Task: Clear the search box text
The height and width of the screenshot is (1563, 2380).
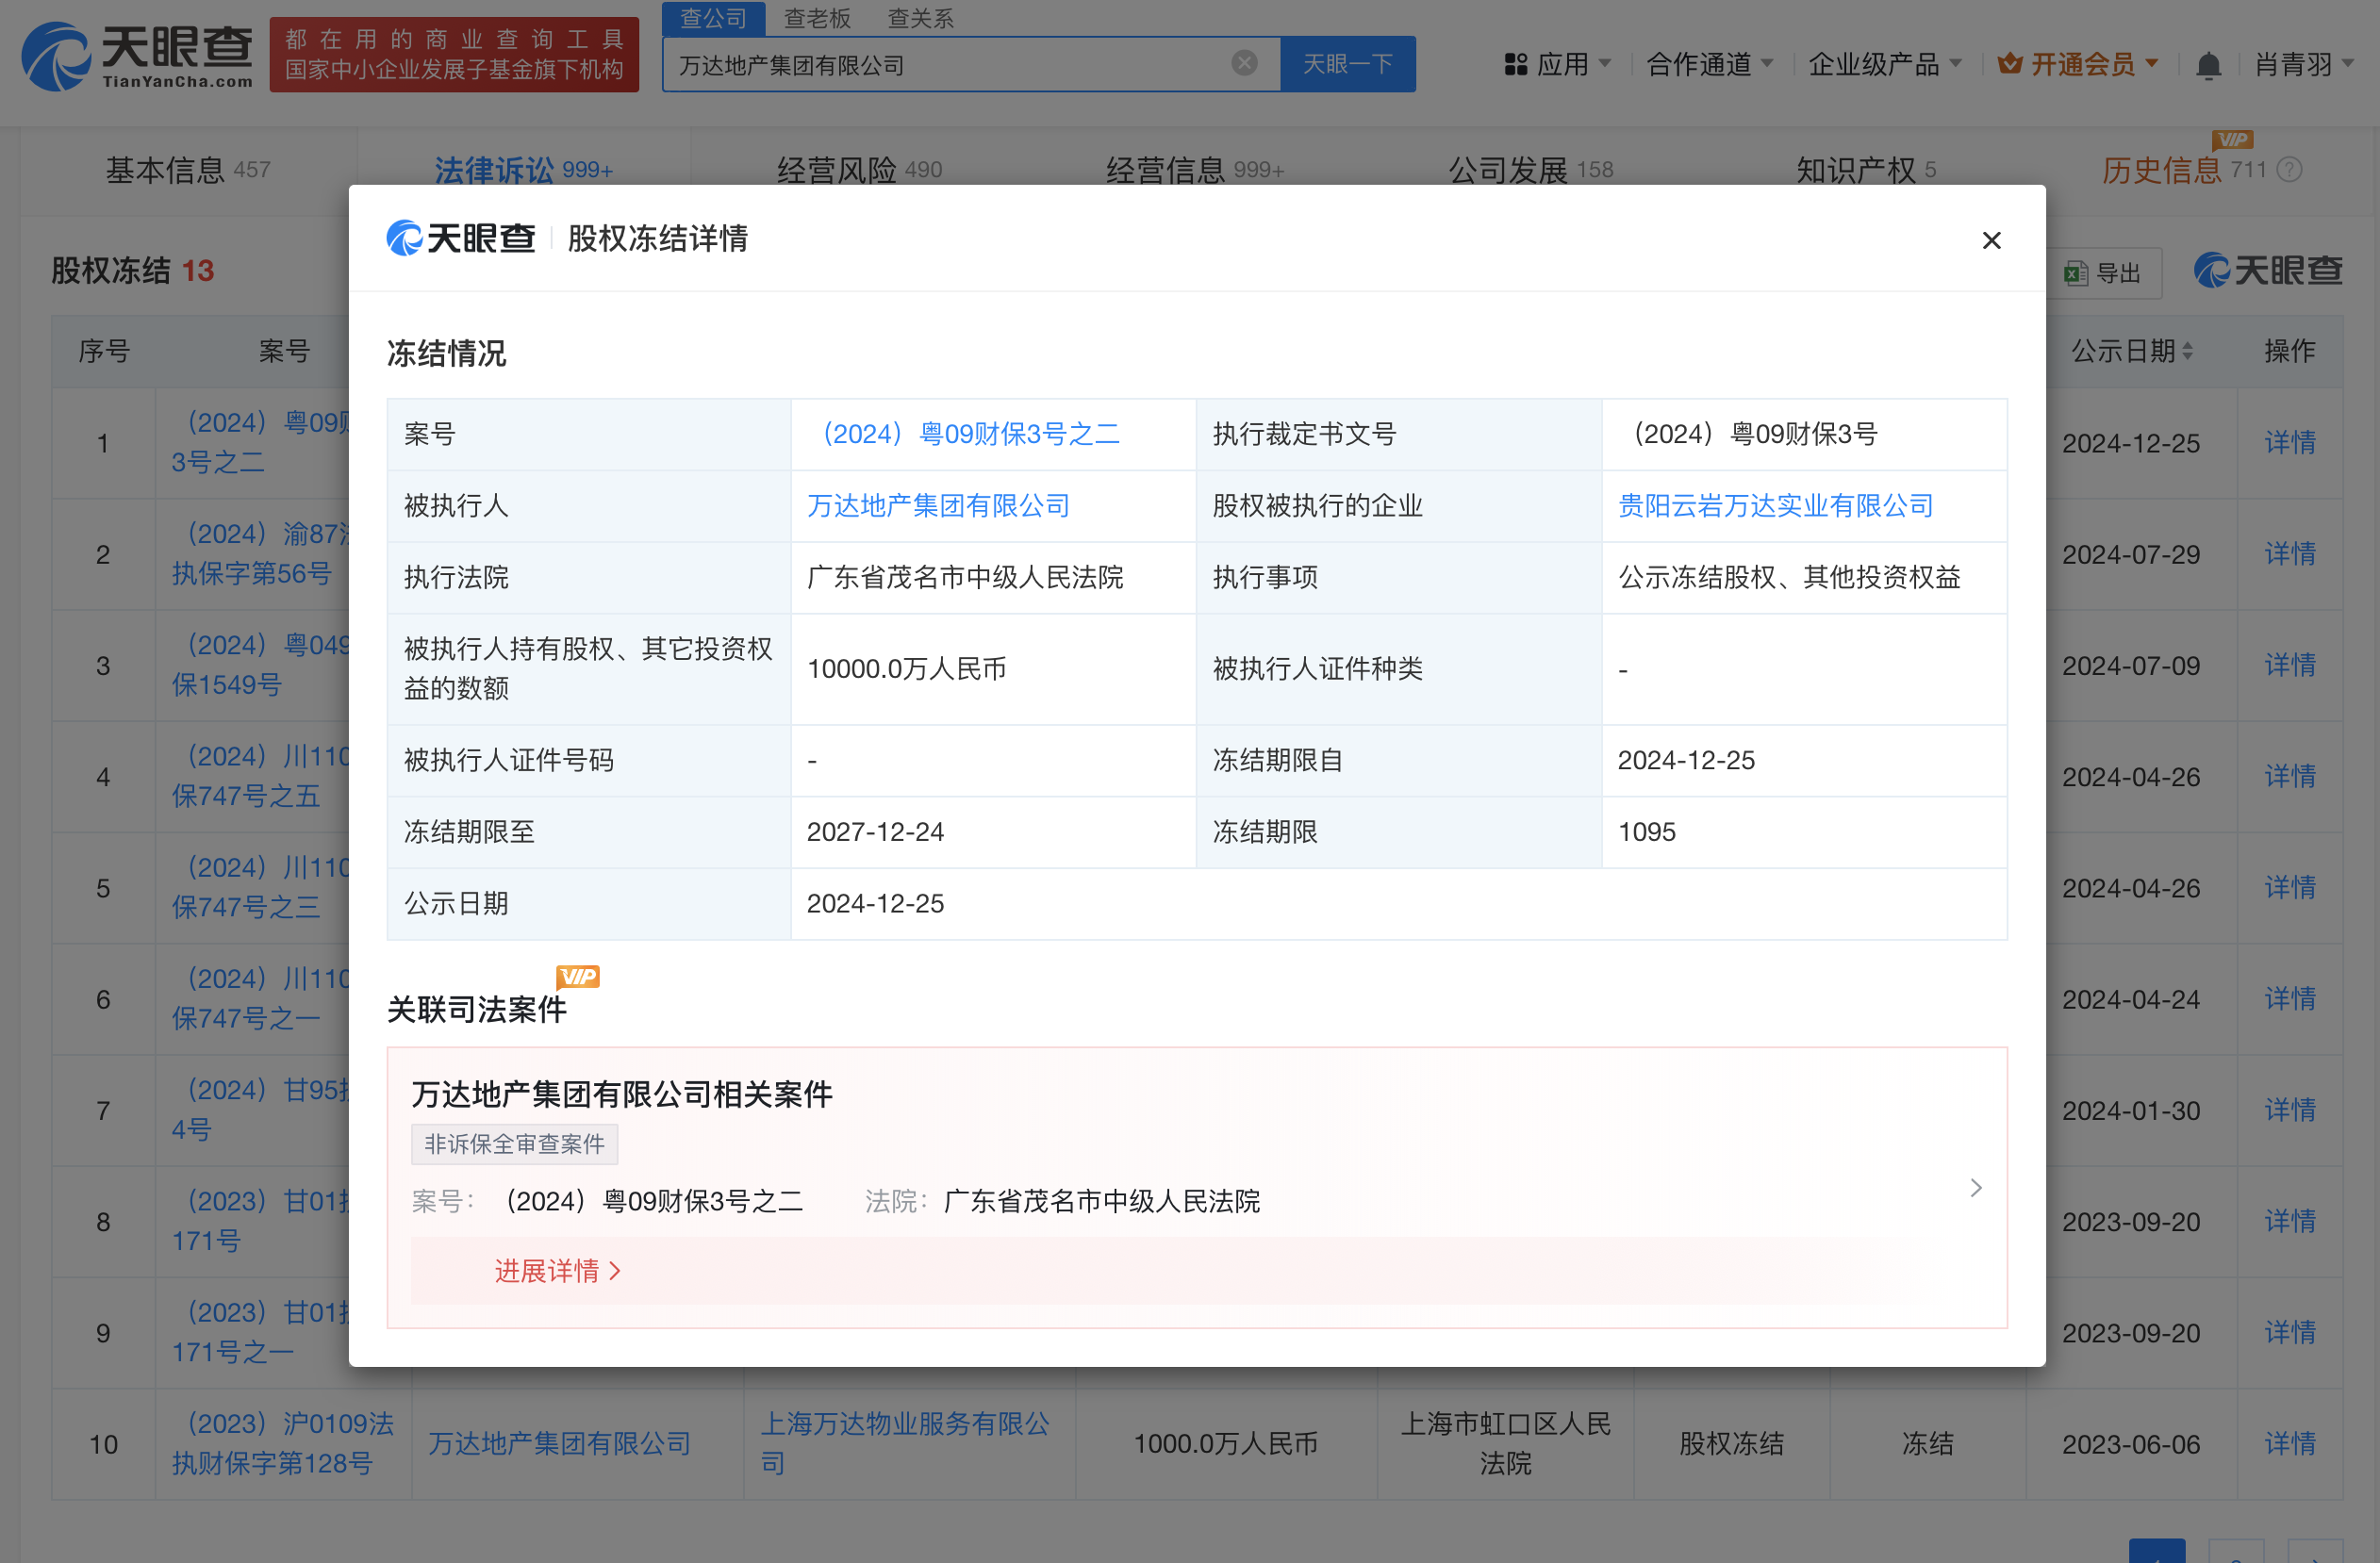Action: tap(1244, 64)
